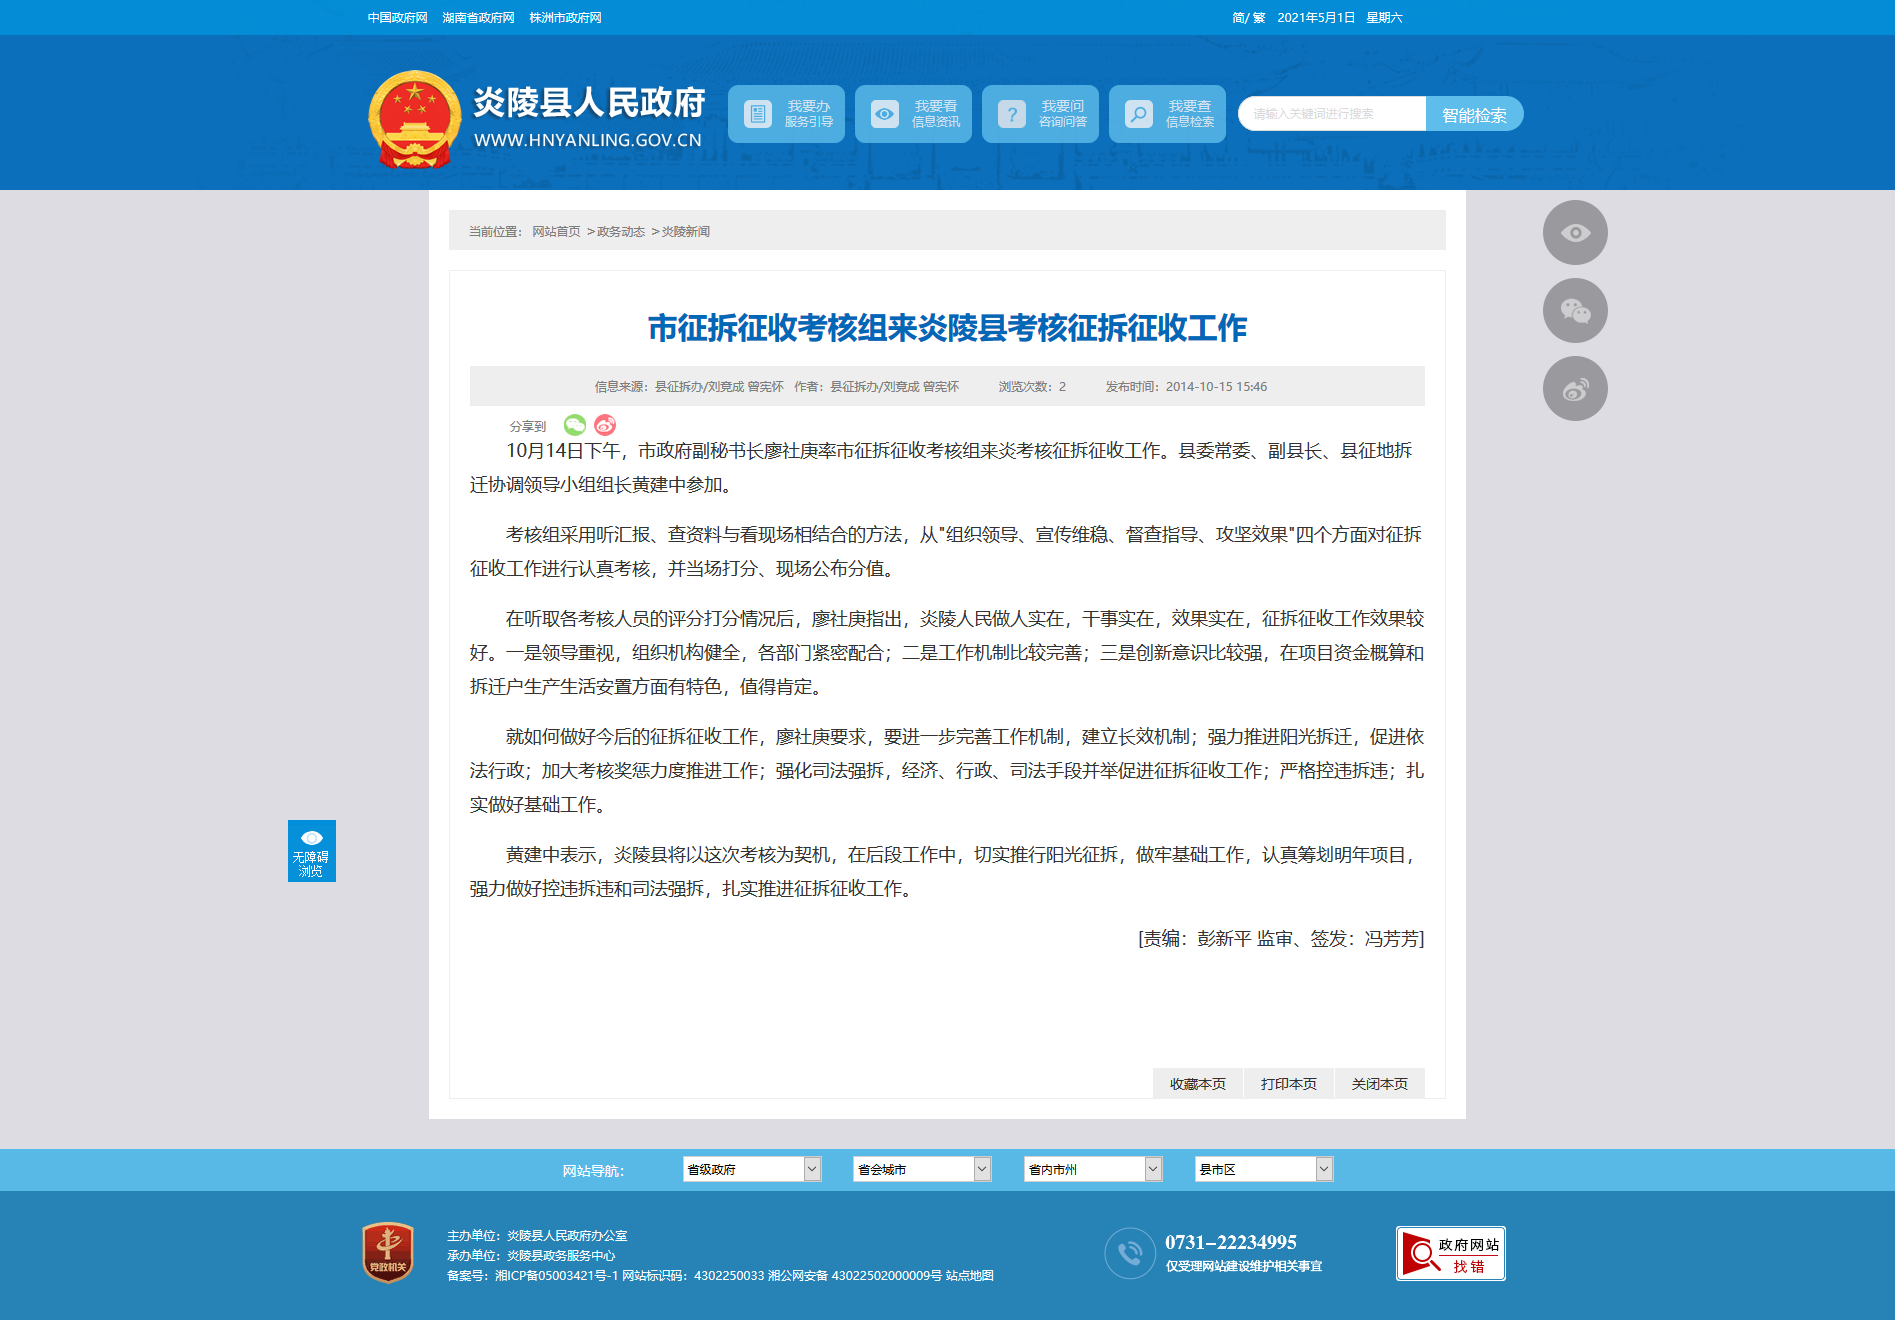Screen dimensions: 1895x1320
Task: Click the Weibo share icon under the title
Action: point(605,425)
